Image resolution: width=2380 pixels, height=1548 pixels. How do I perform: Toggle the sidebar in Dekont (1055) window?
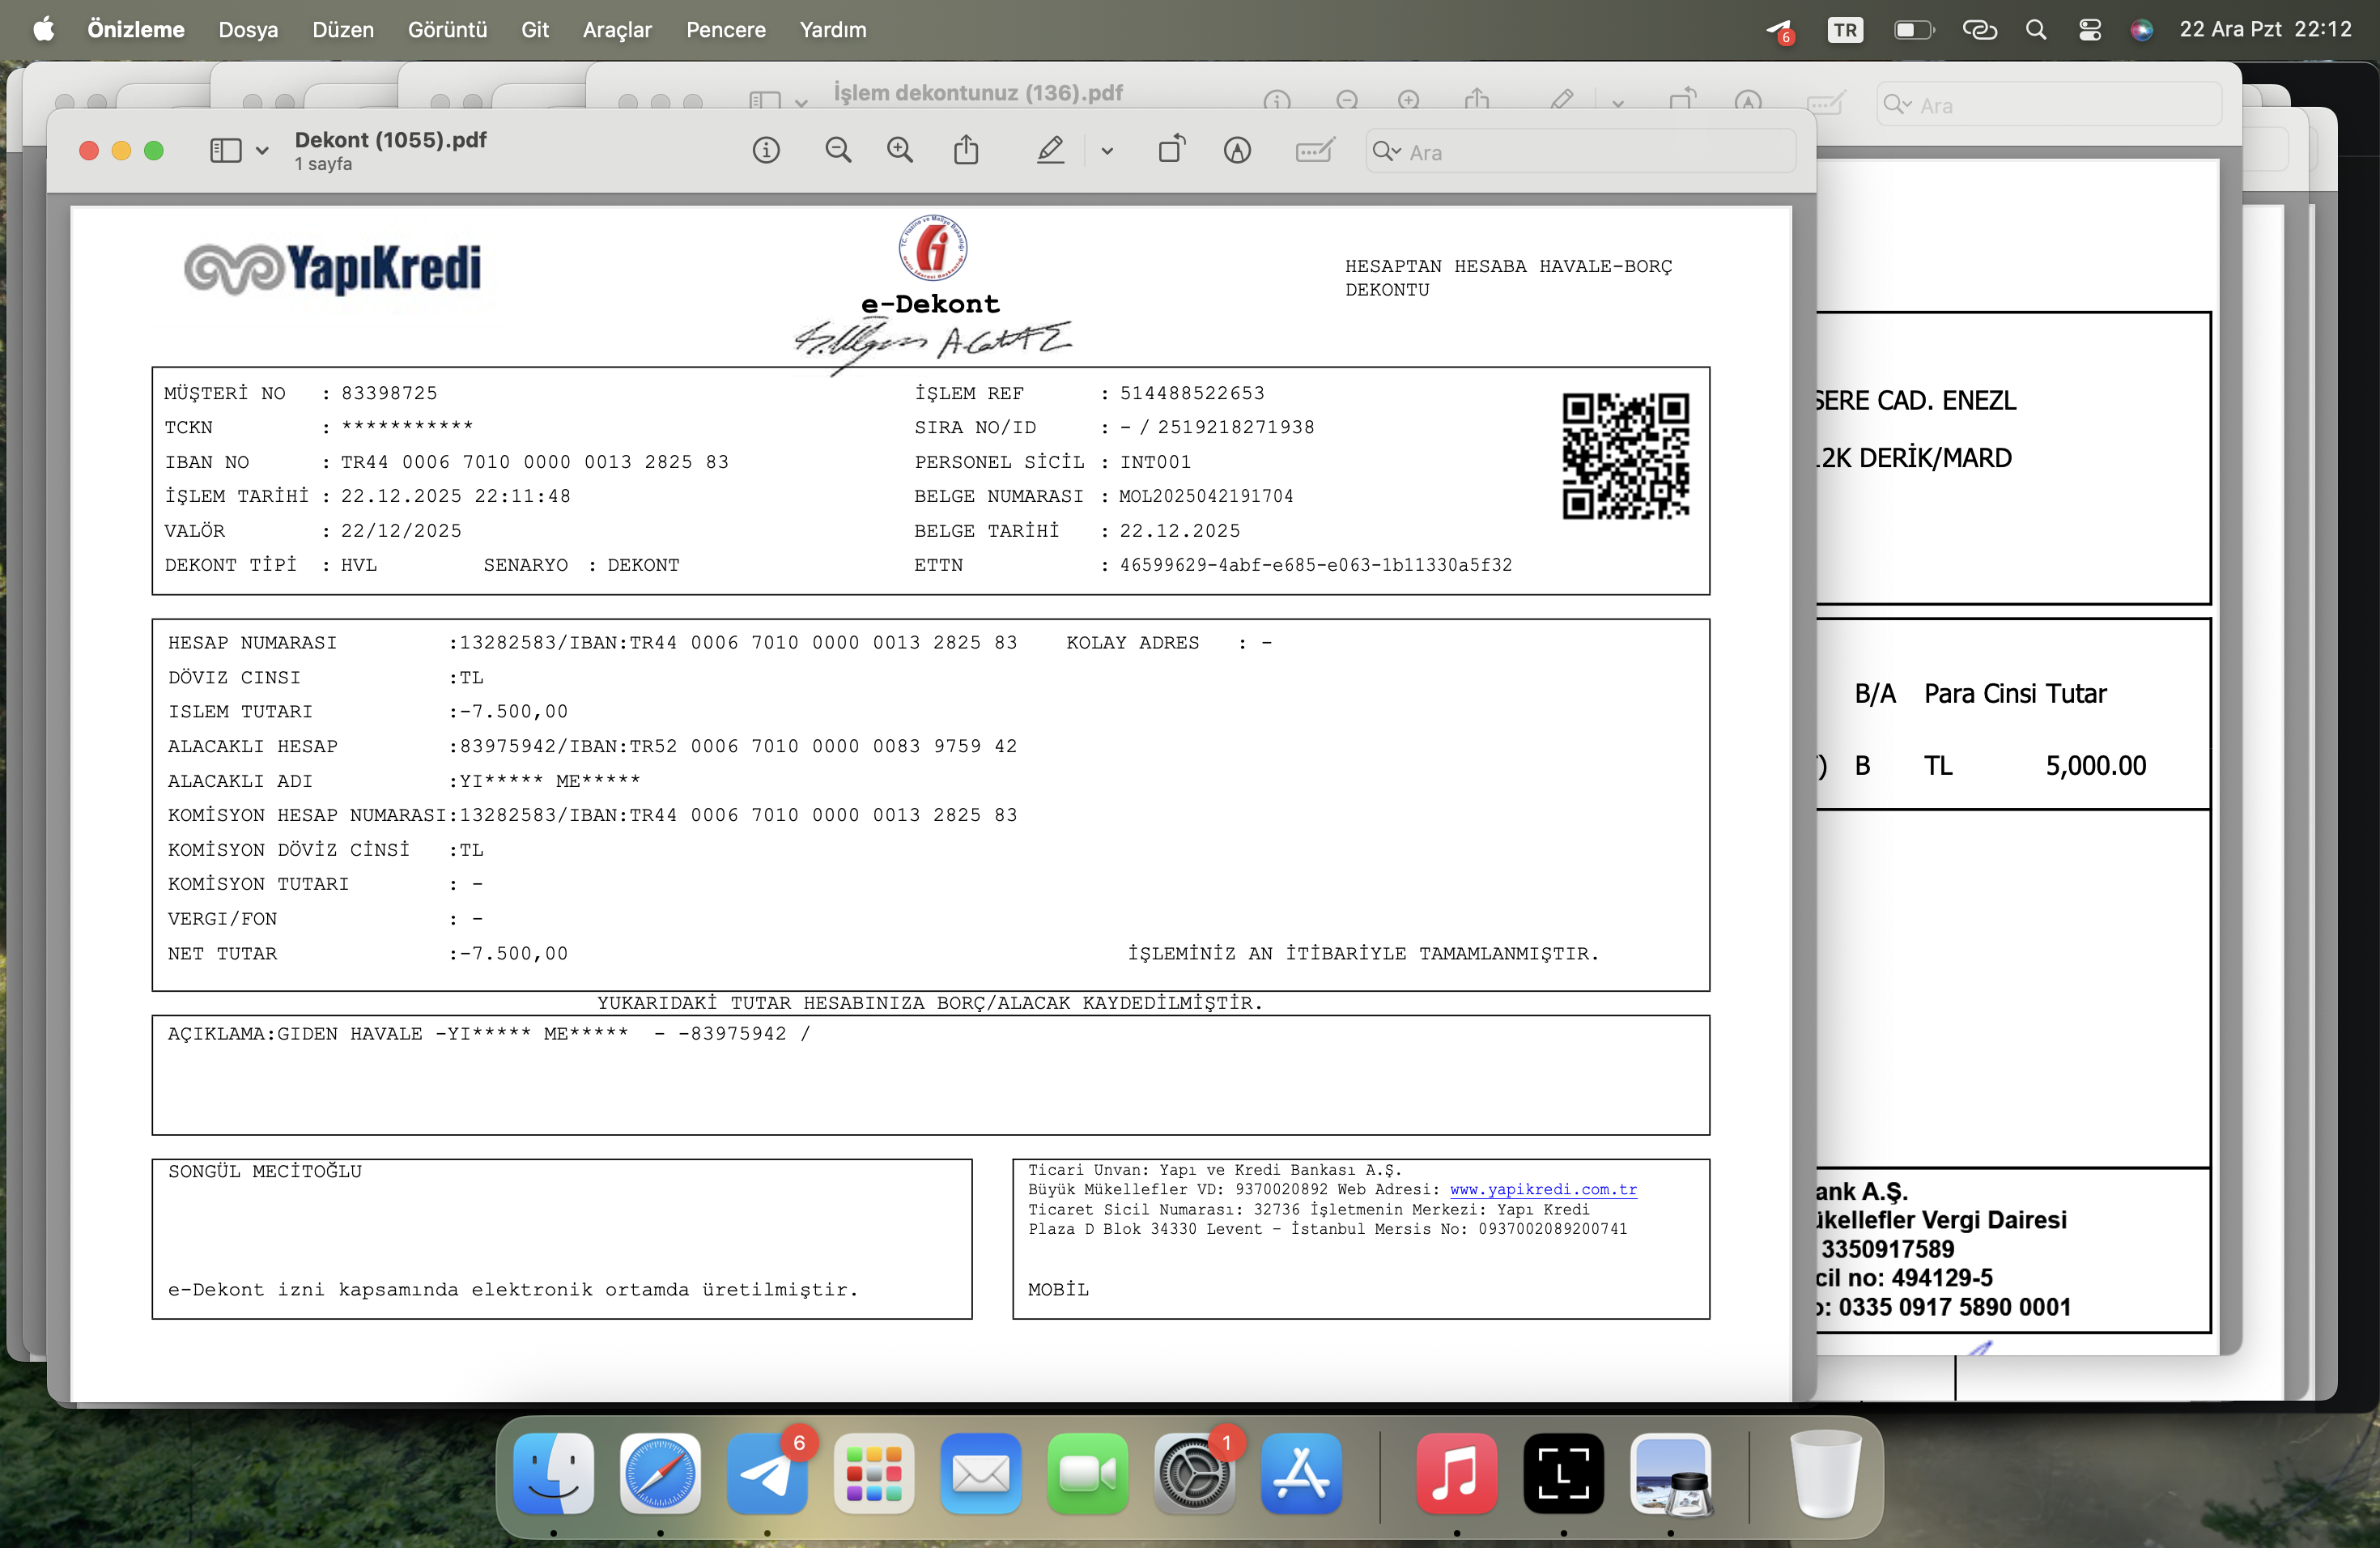[226, 151]
